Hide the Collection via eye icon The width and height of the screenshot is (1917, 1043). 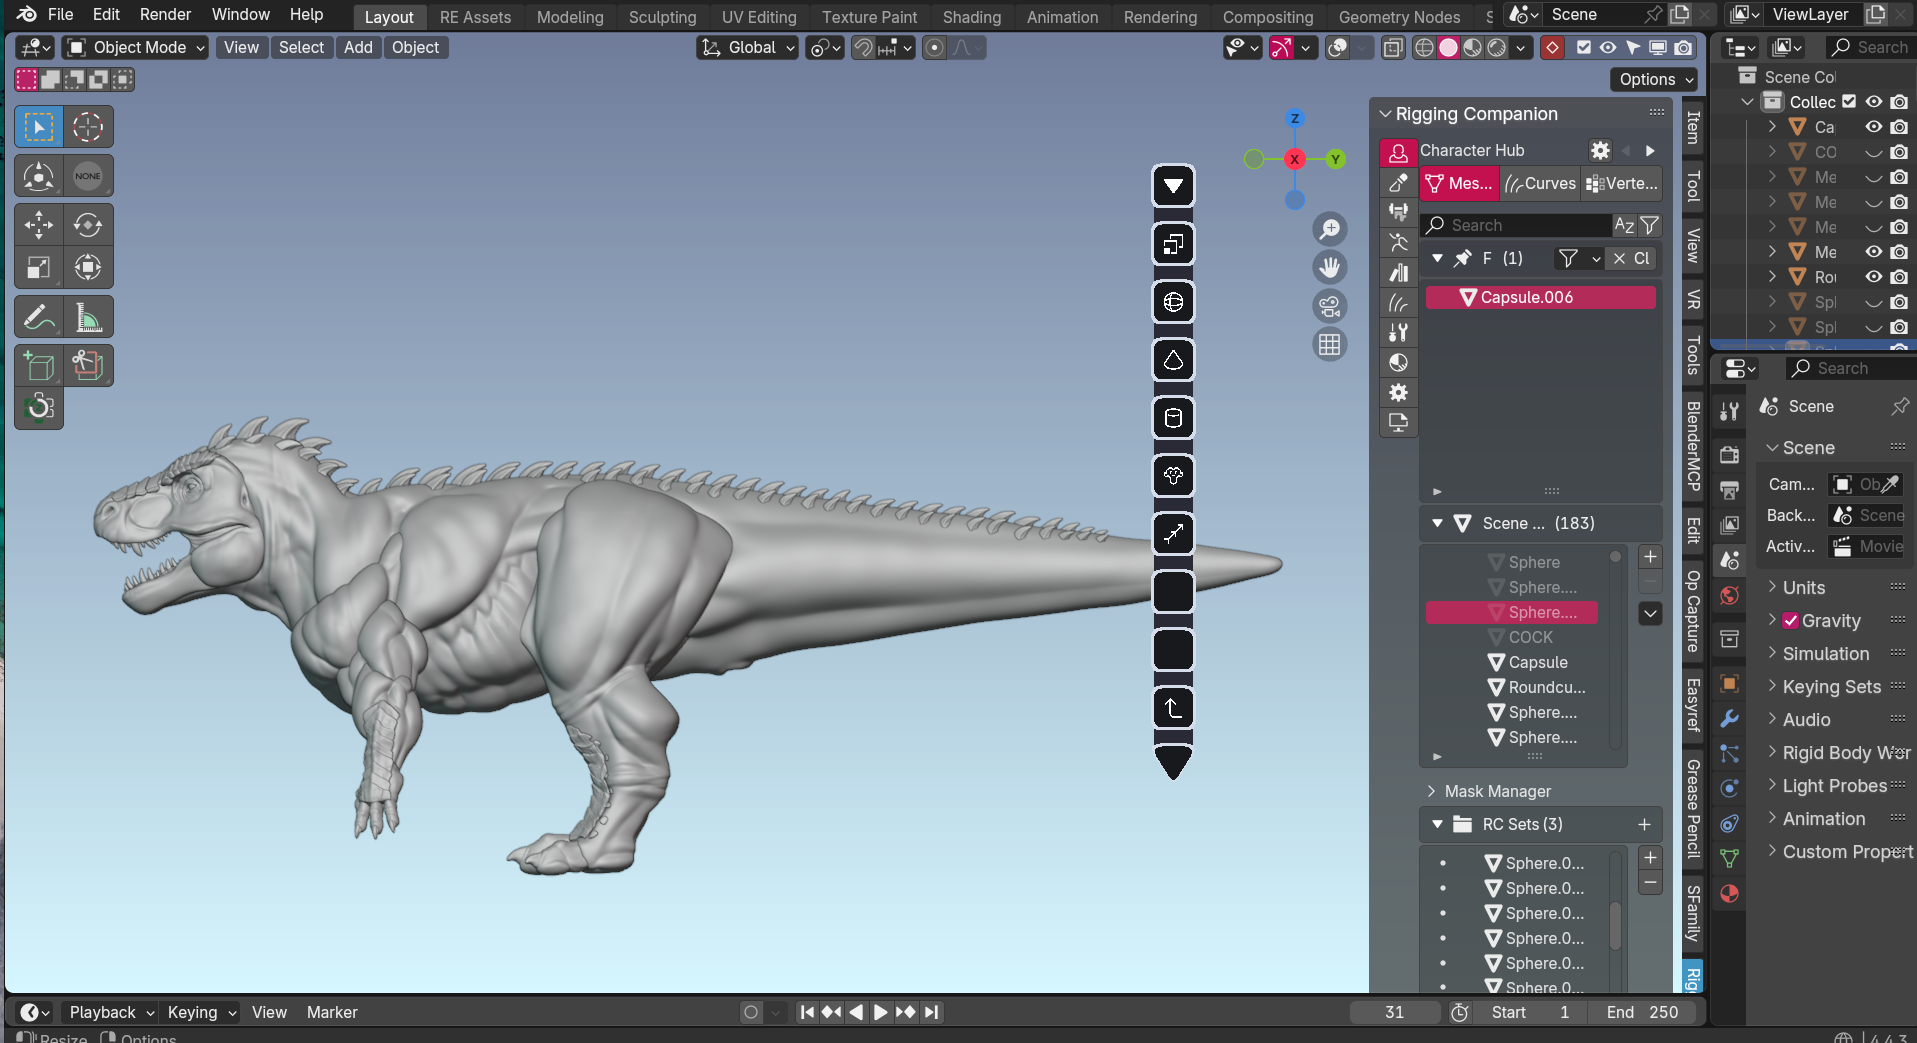(1873, 102)
